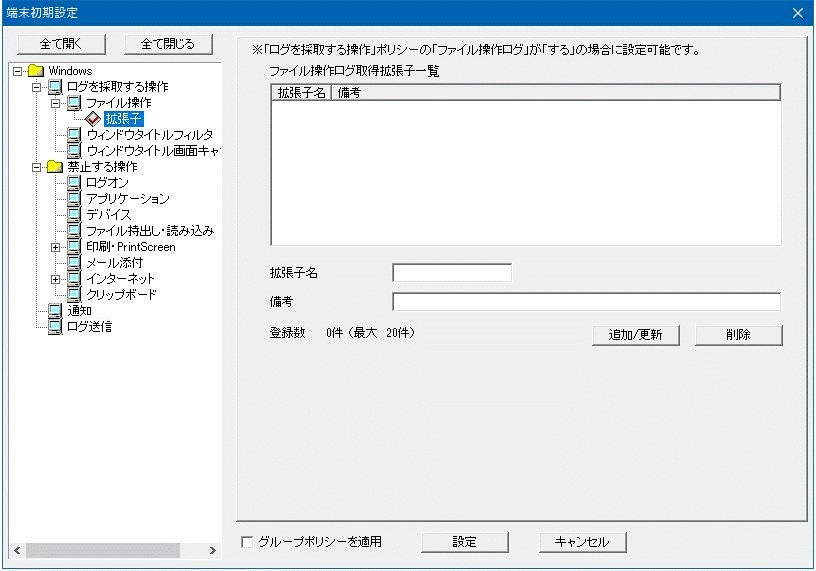Enable the グループポリシーを適用 checkbox

[x=247, y=542]
